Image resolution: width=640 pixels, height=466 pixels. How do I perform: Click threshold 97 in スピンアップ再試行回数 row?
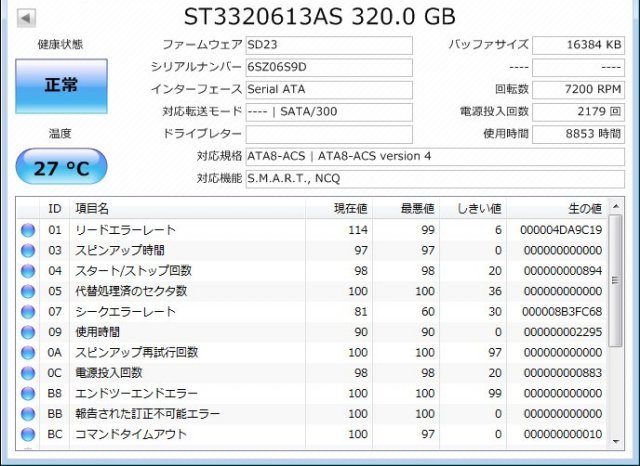495,353
